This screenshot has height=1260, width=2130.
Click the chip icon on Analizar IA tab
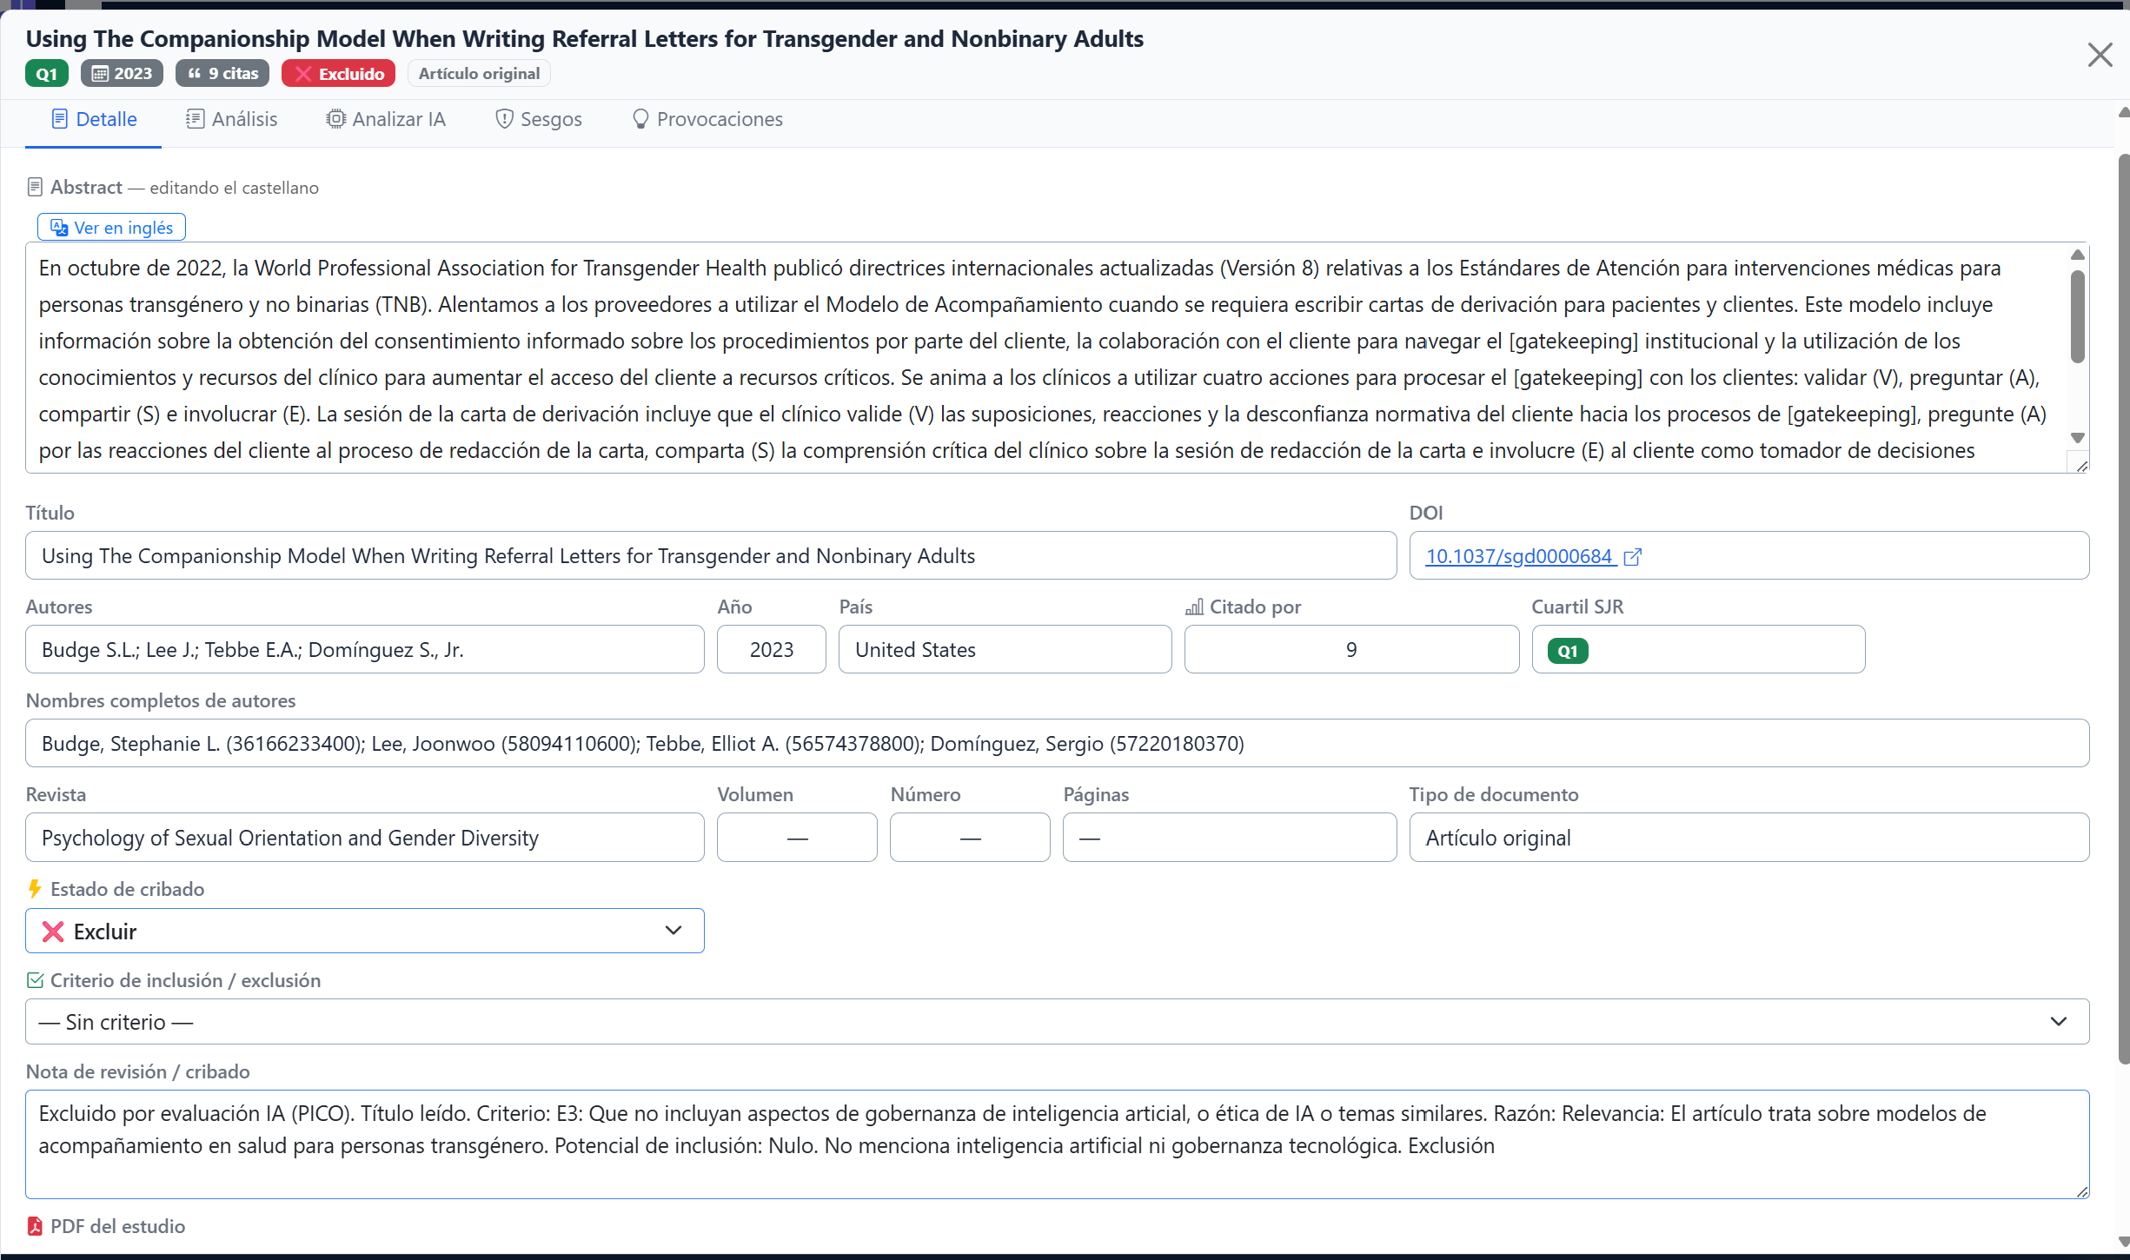click(x=336, y=119)
